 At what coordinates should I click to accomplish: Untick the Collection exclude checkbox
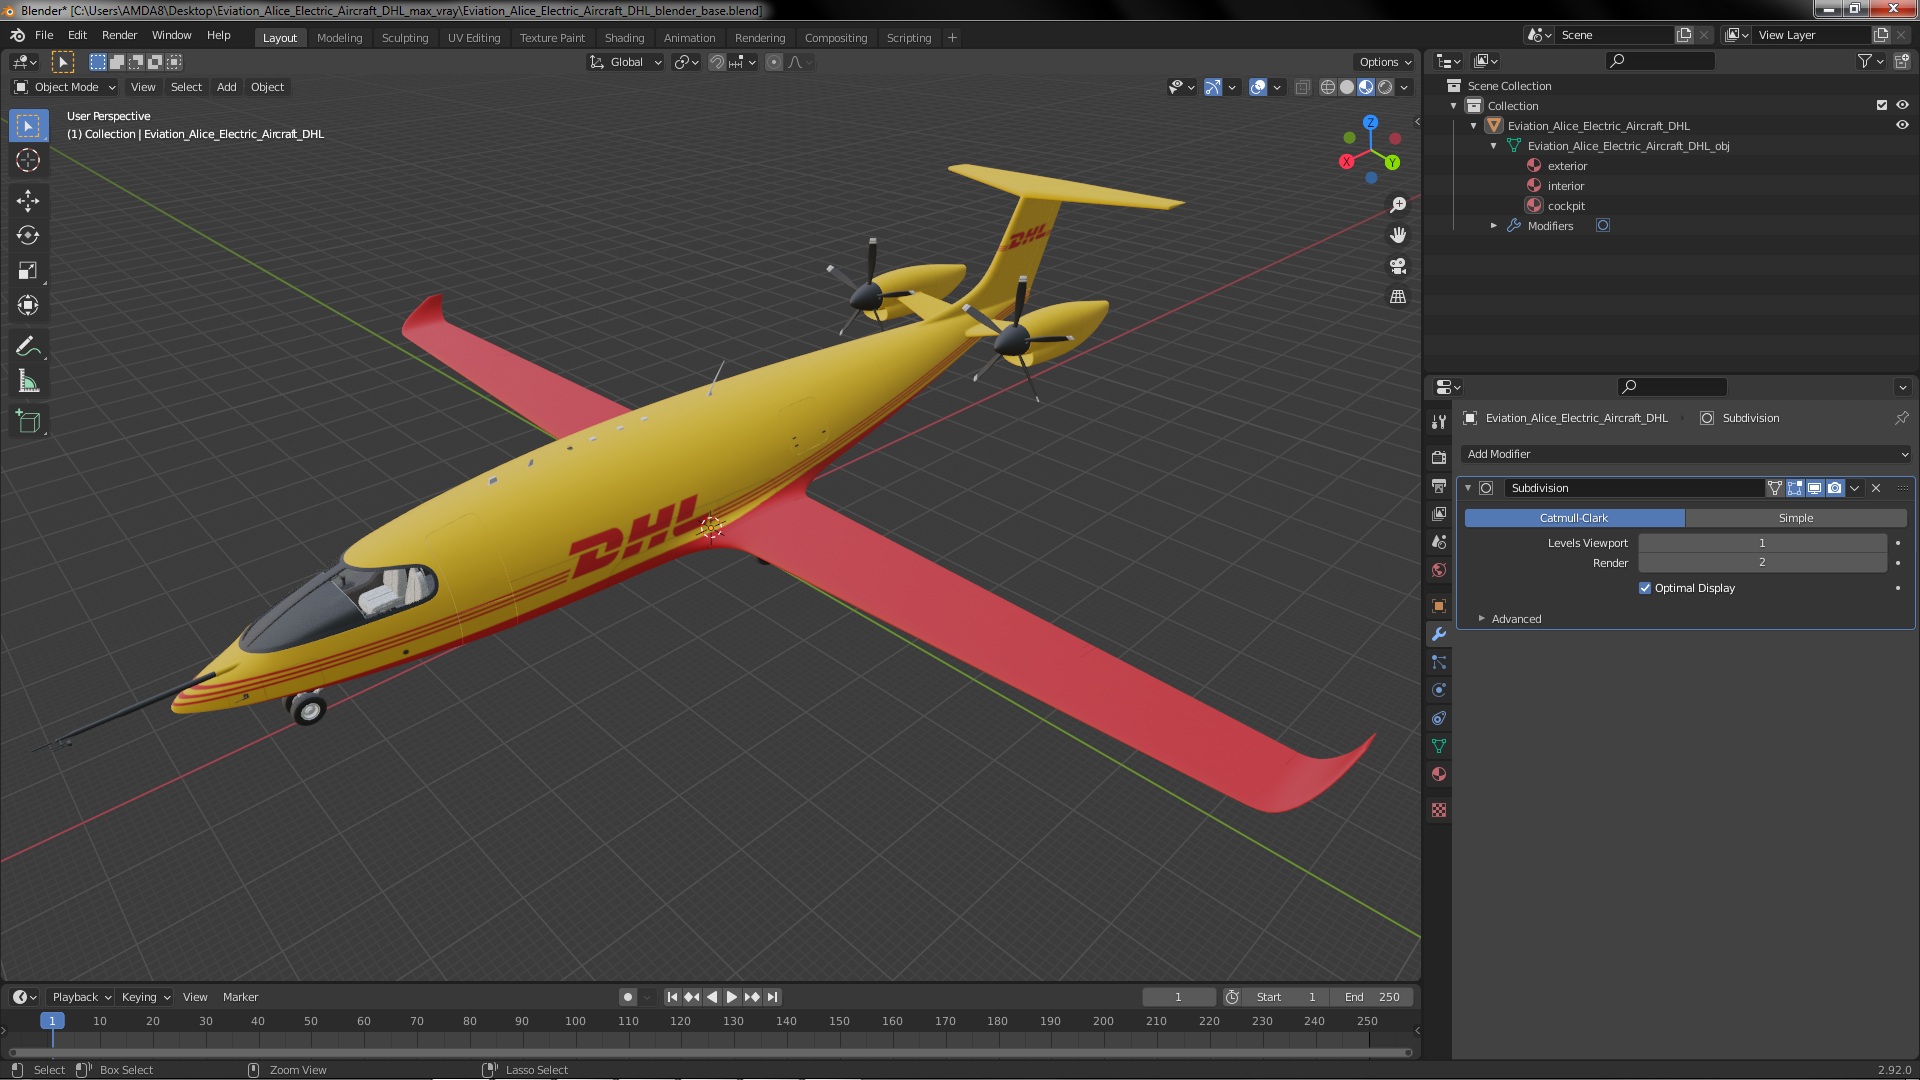point(1882,105)
